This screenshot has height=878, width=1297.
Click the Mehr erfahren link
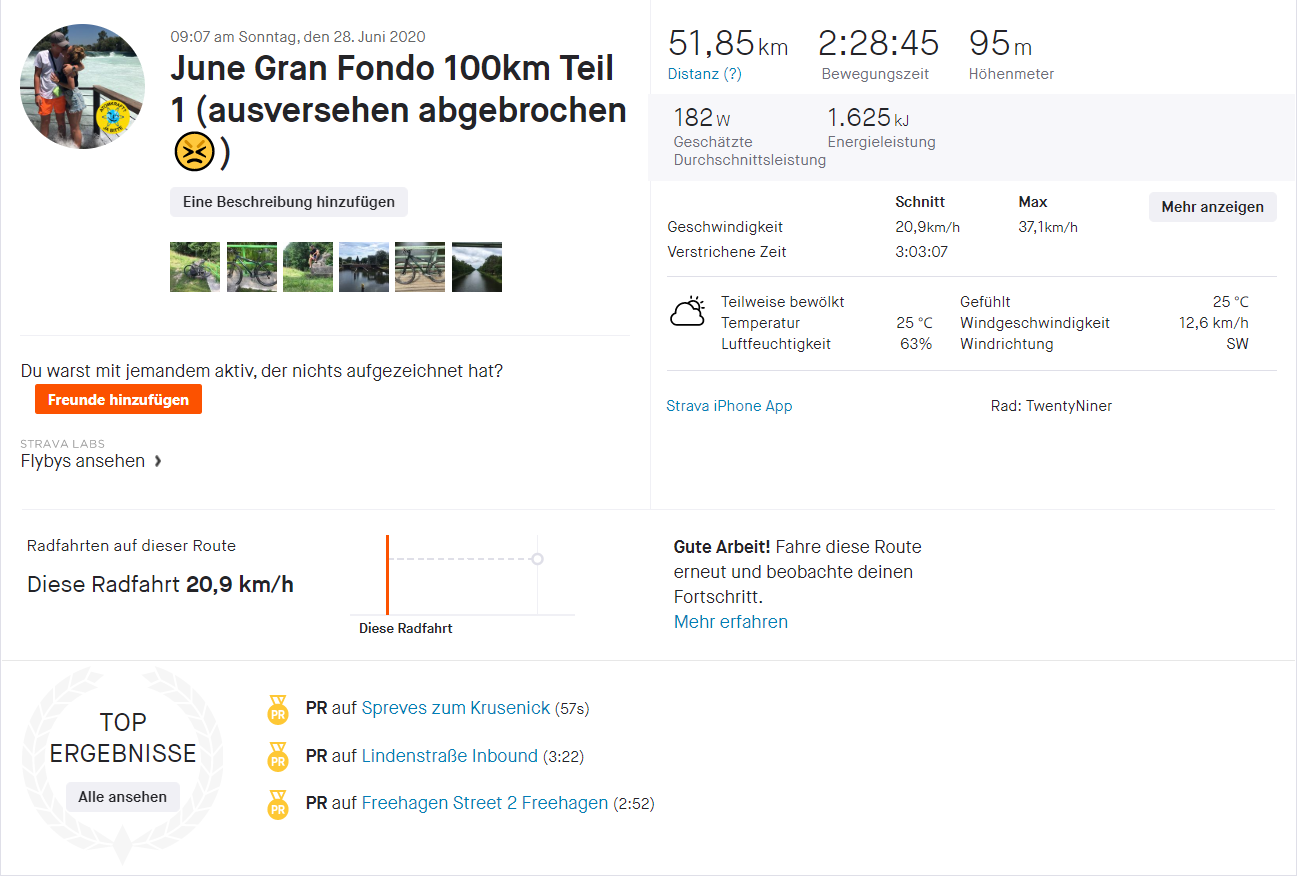pyautogui.click(x=731, y=621)
